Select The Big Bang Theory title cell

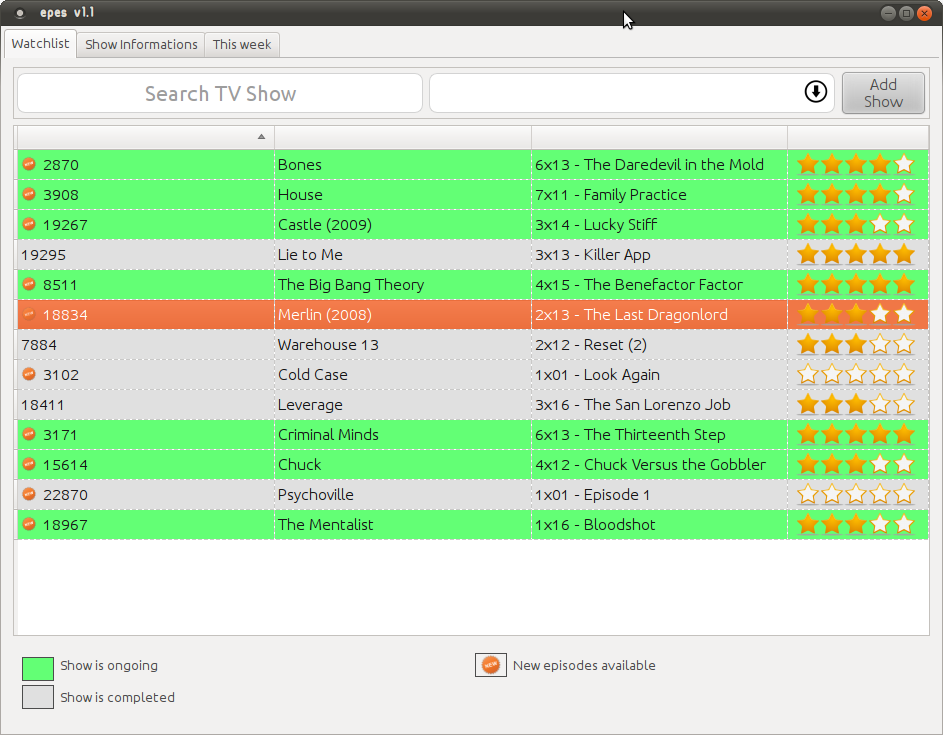[403, 284]
